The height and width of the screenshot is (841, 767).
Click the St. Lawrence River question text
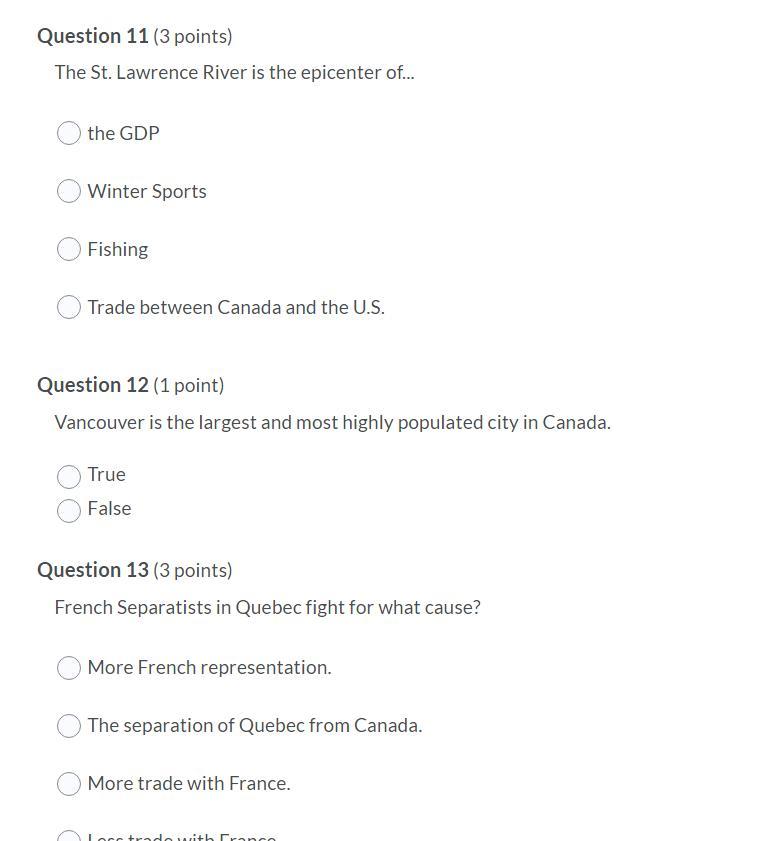(234, 72)
